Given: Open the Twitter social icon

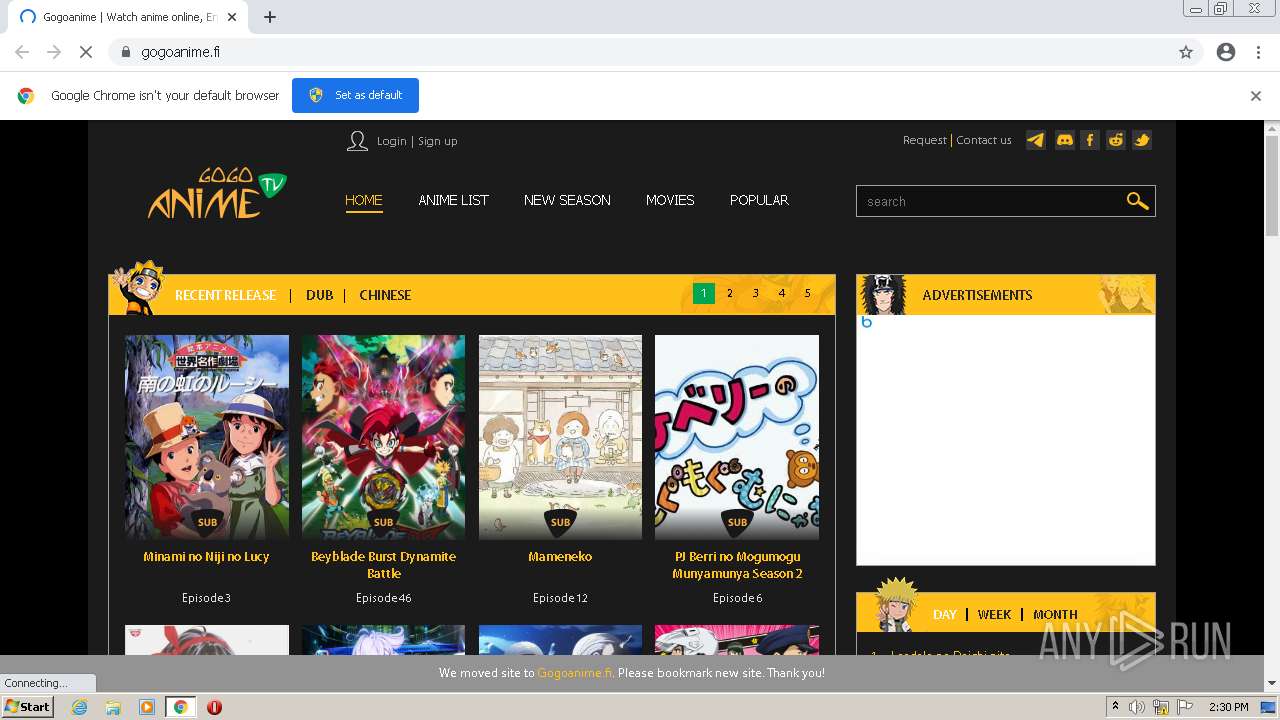Looking at the screenshot, I should click(1141, 140).
